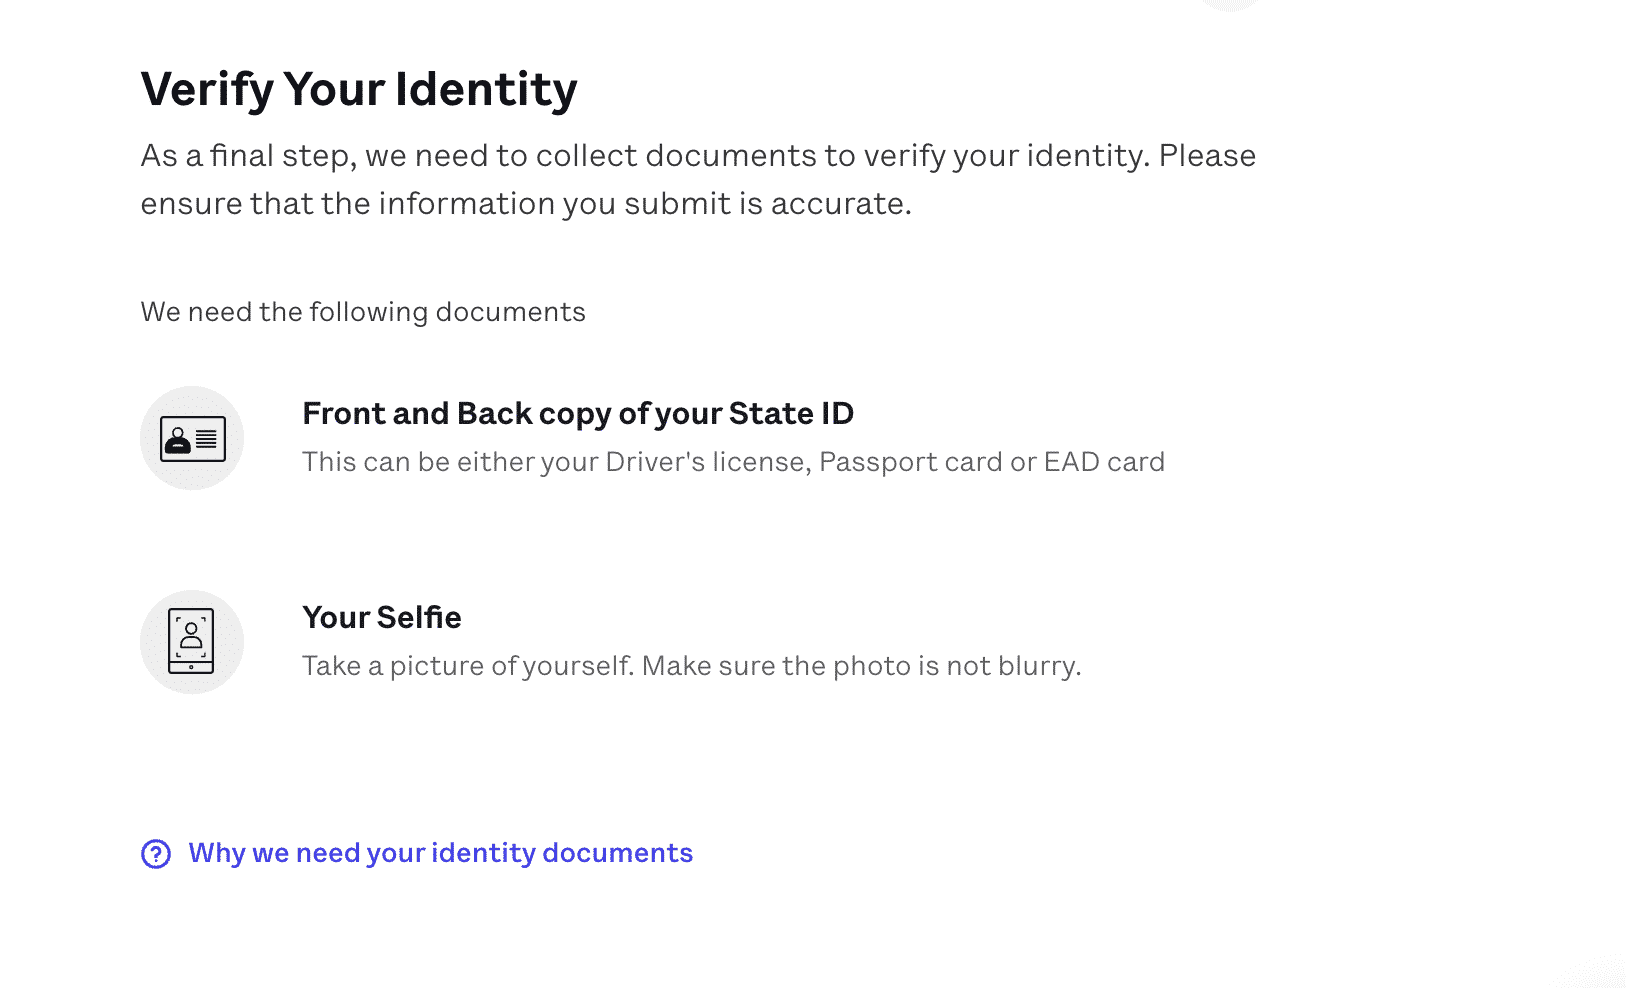Open 'Why we need your identity documents' link
This screenshot has width=1626, height=988.
pos(441,853)
